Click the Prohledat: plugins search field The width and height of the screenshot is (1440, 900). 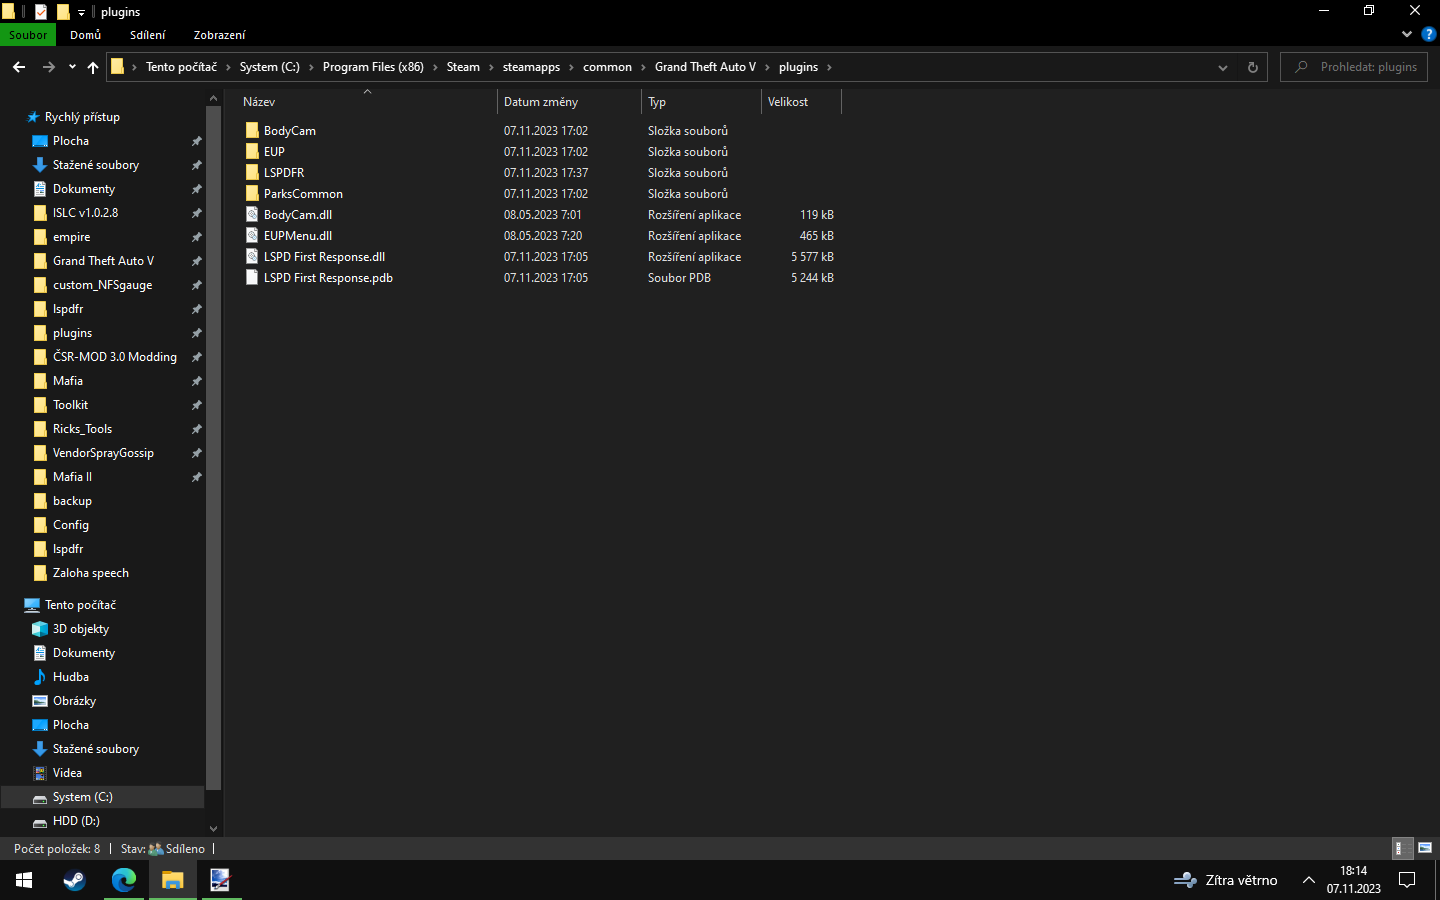pos(1354,67)
